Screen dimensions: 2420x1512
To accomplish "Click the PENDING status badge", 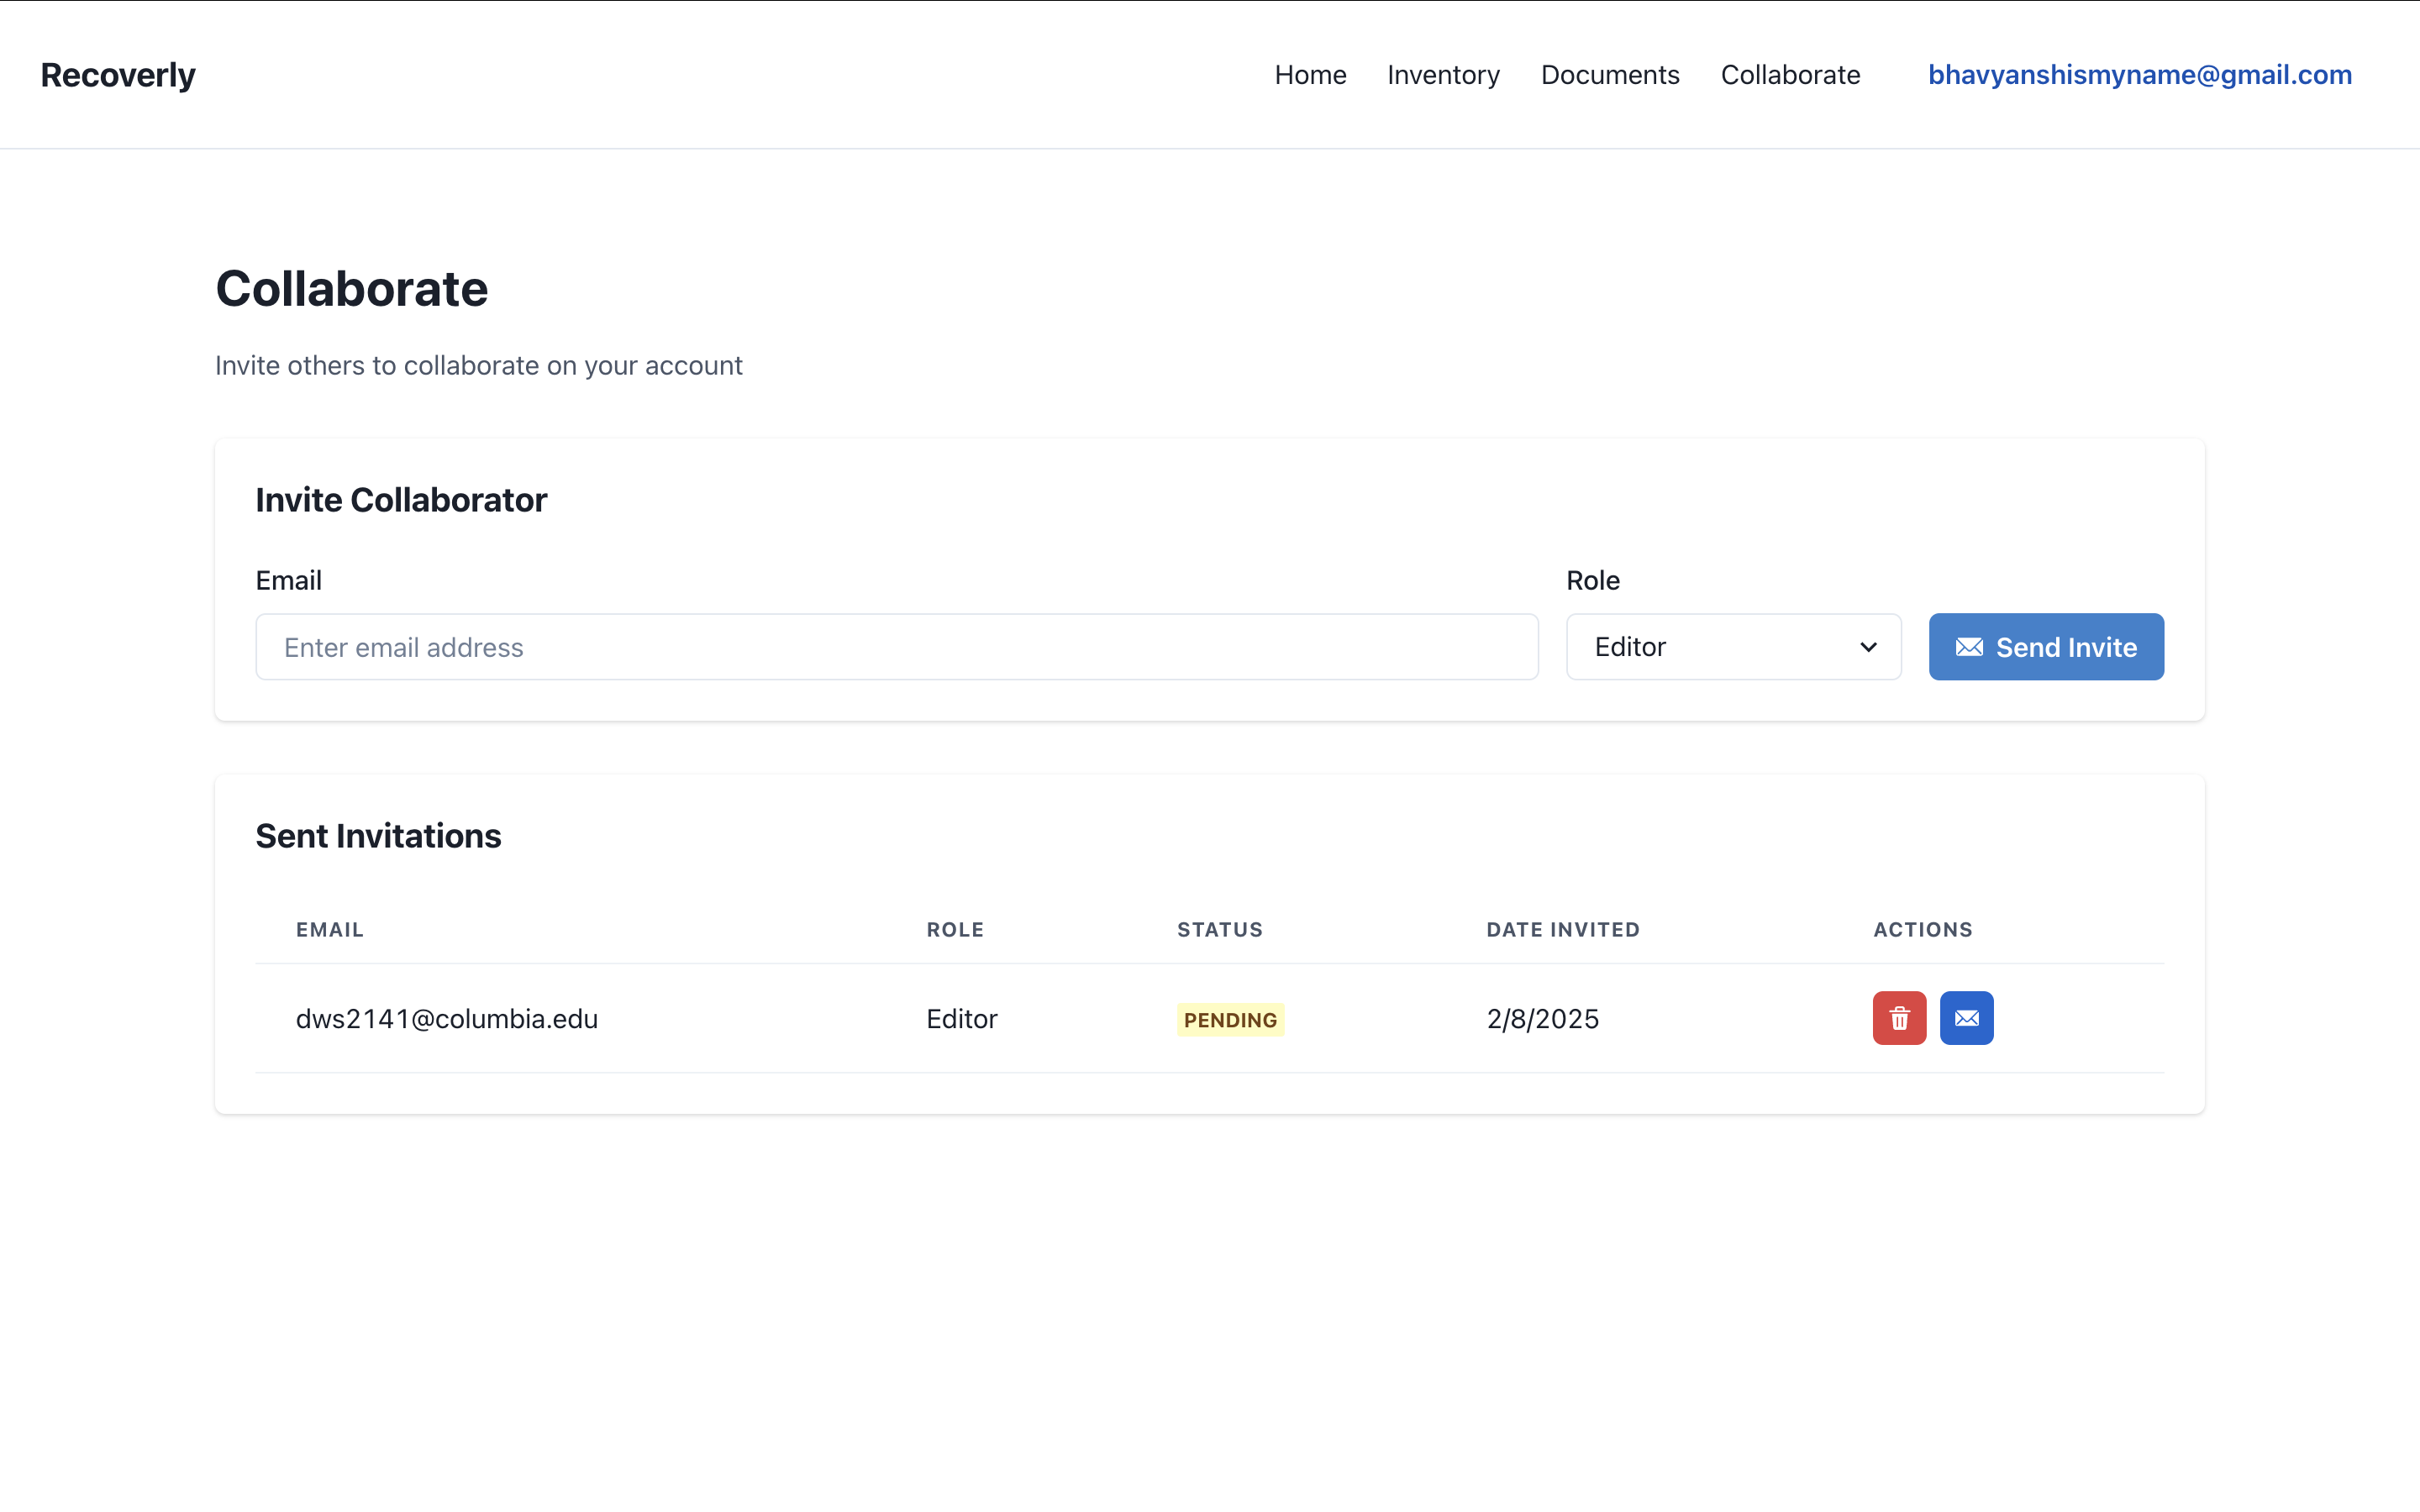I will click(x=1230, y=1020).
